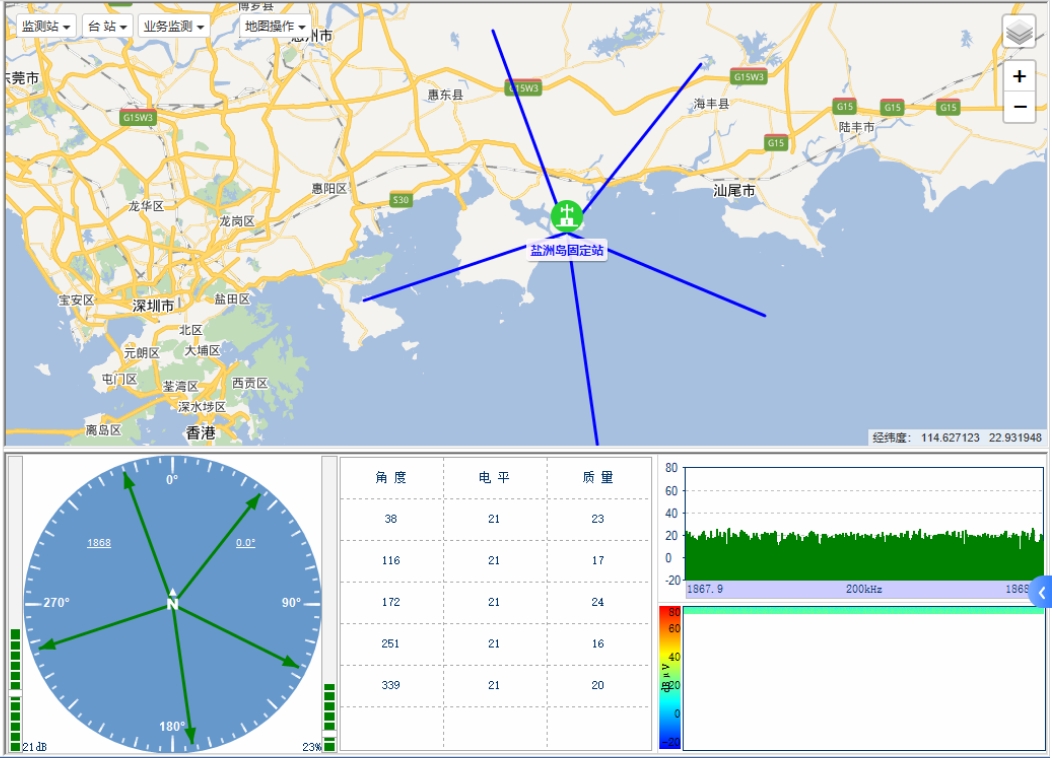Zoom out with the minus button
The width and height of the screenshot is (1052, 758).
coord(1019,106)
